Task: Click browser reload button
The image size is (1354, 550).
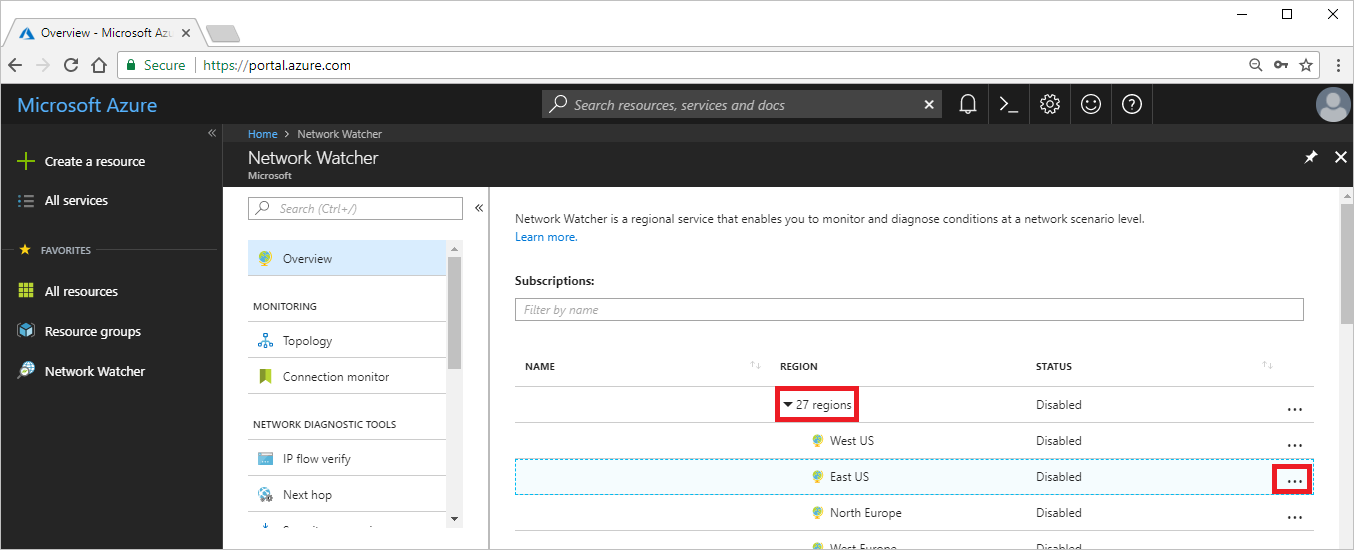Action: coord(70,65)
